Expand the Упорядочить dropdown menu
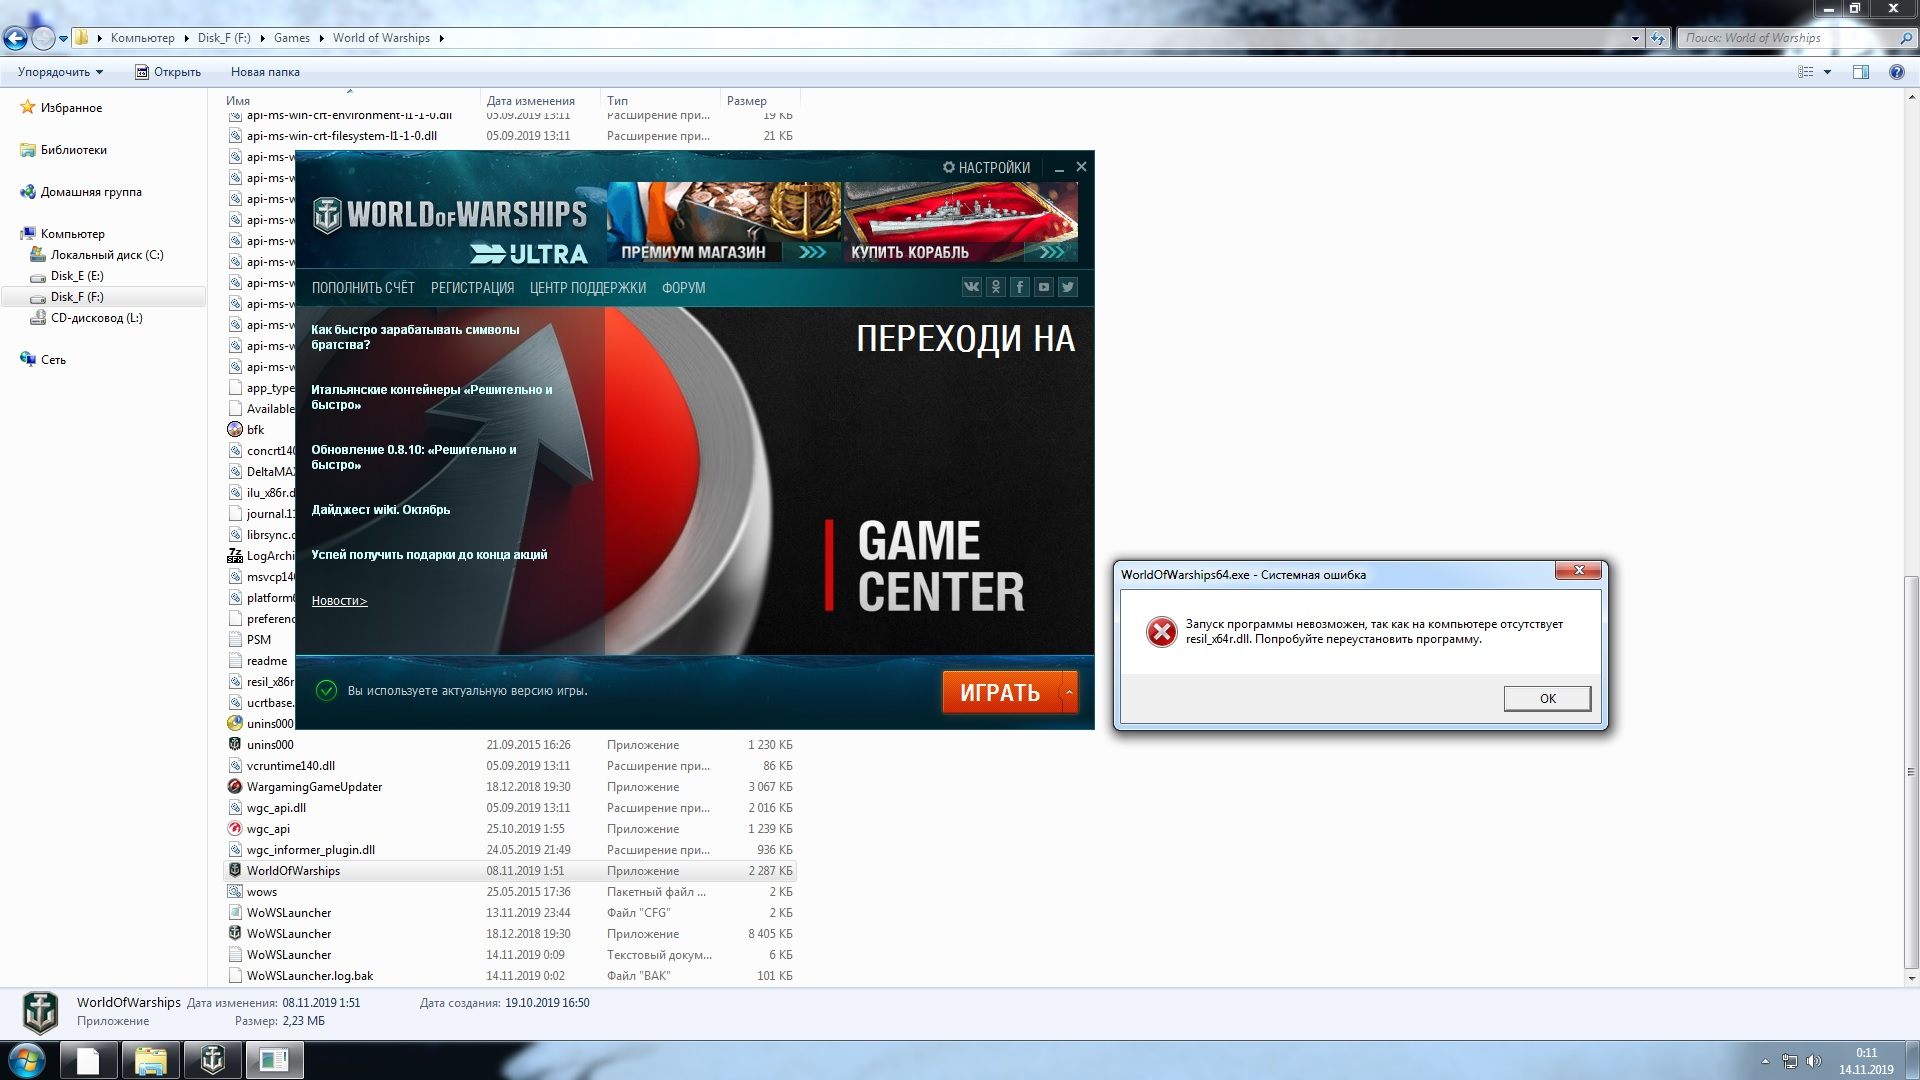Viewport: 1920px width, 1080px height. click(60, 72)
